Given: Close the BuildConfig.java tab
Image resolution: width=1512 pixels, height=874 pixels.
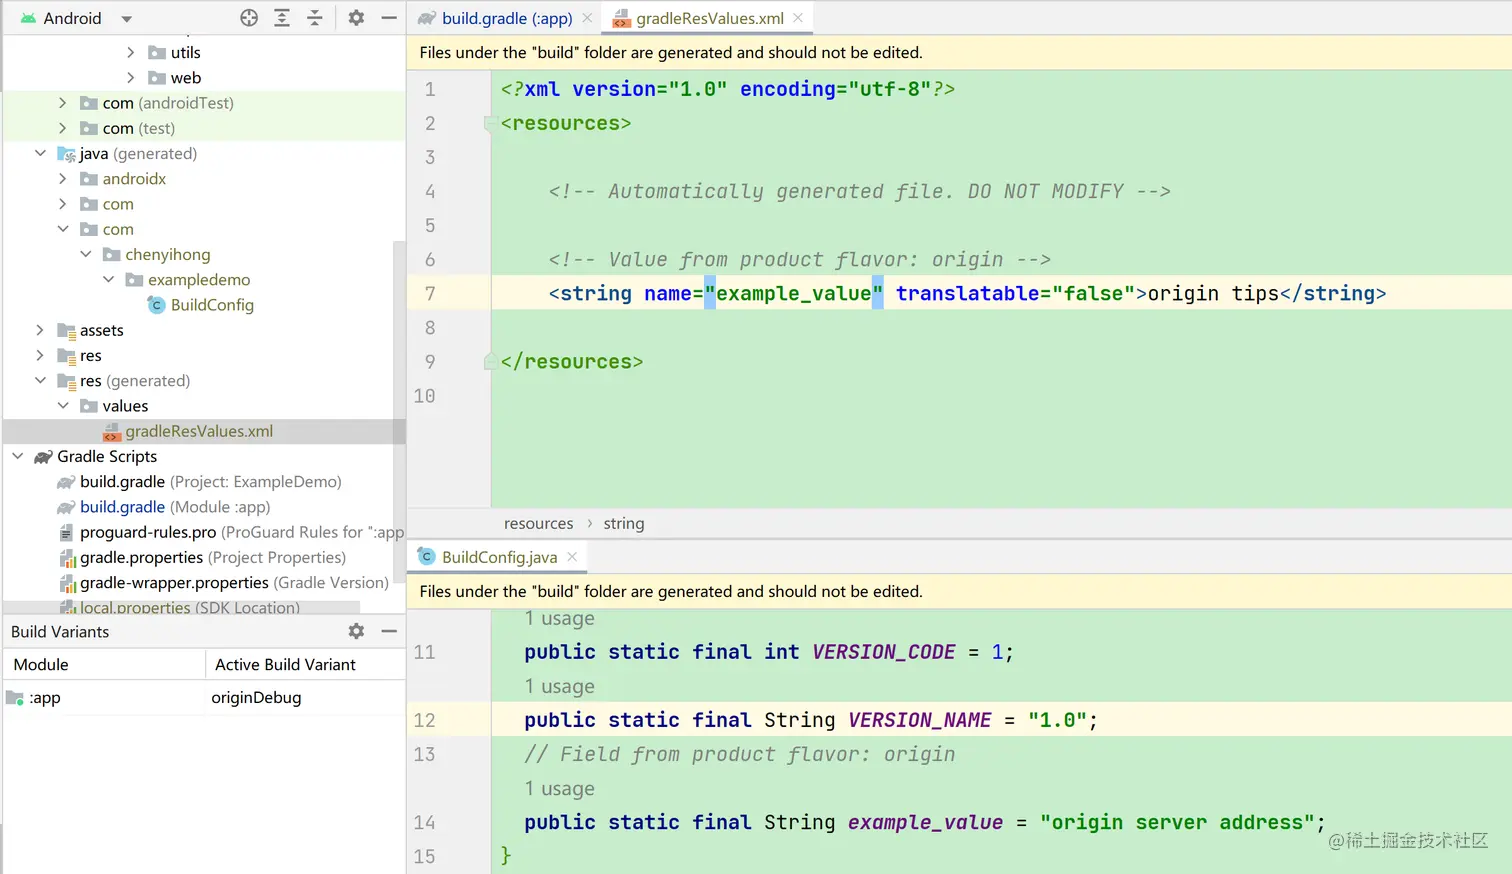Looking at the screenshot, I should click(572, 557).
